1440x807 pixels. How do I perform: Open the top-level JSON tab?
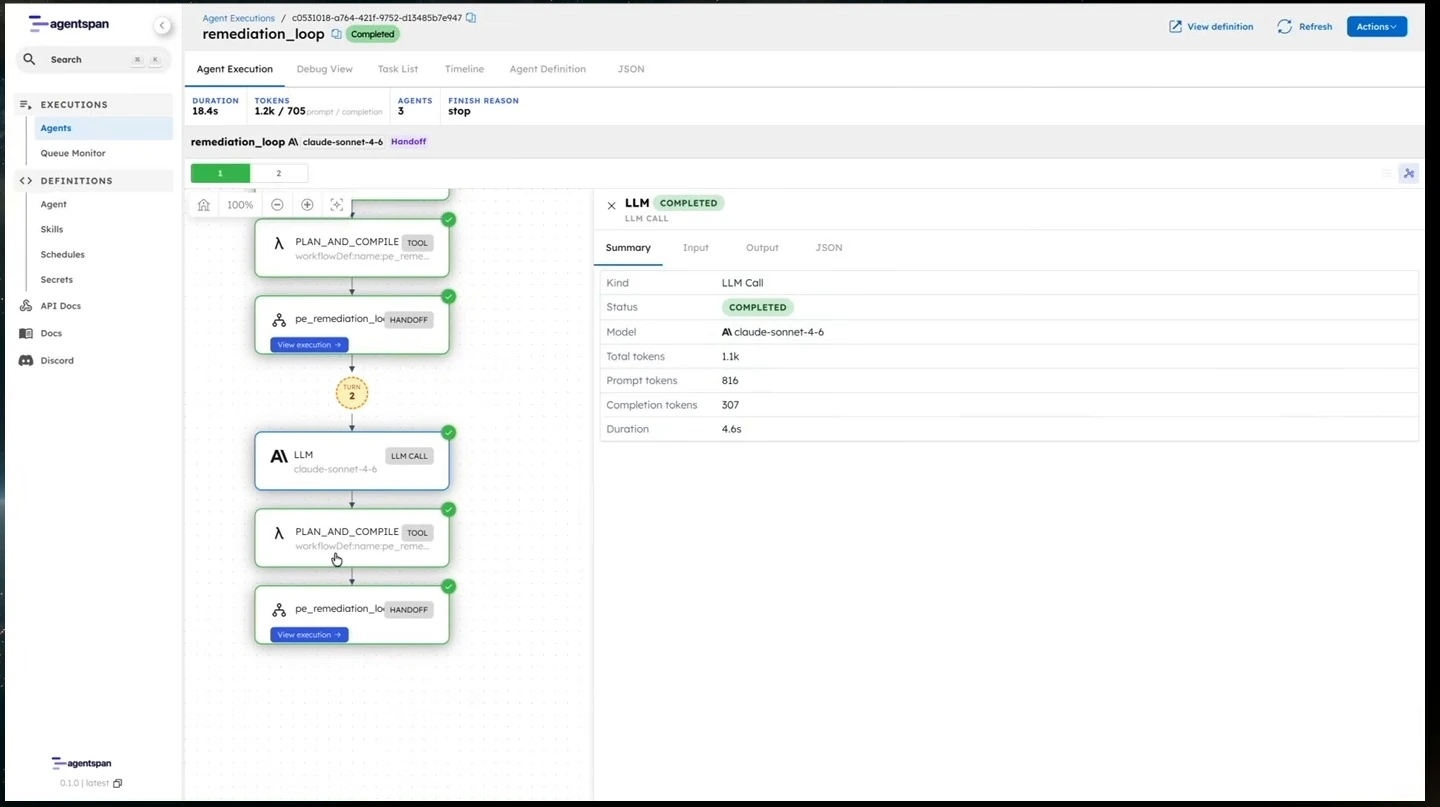coord(631,69)
